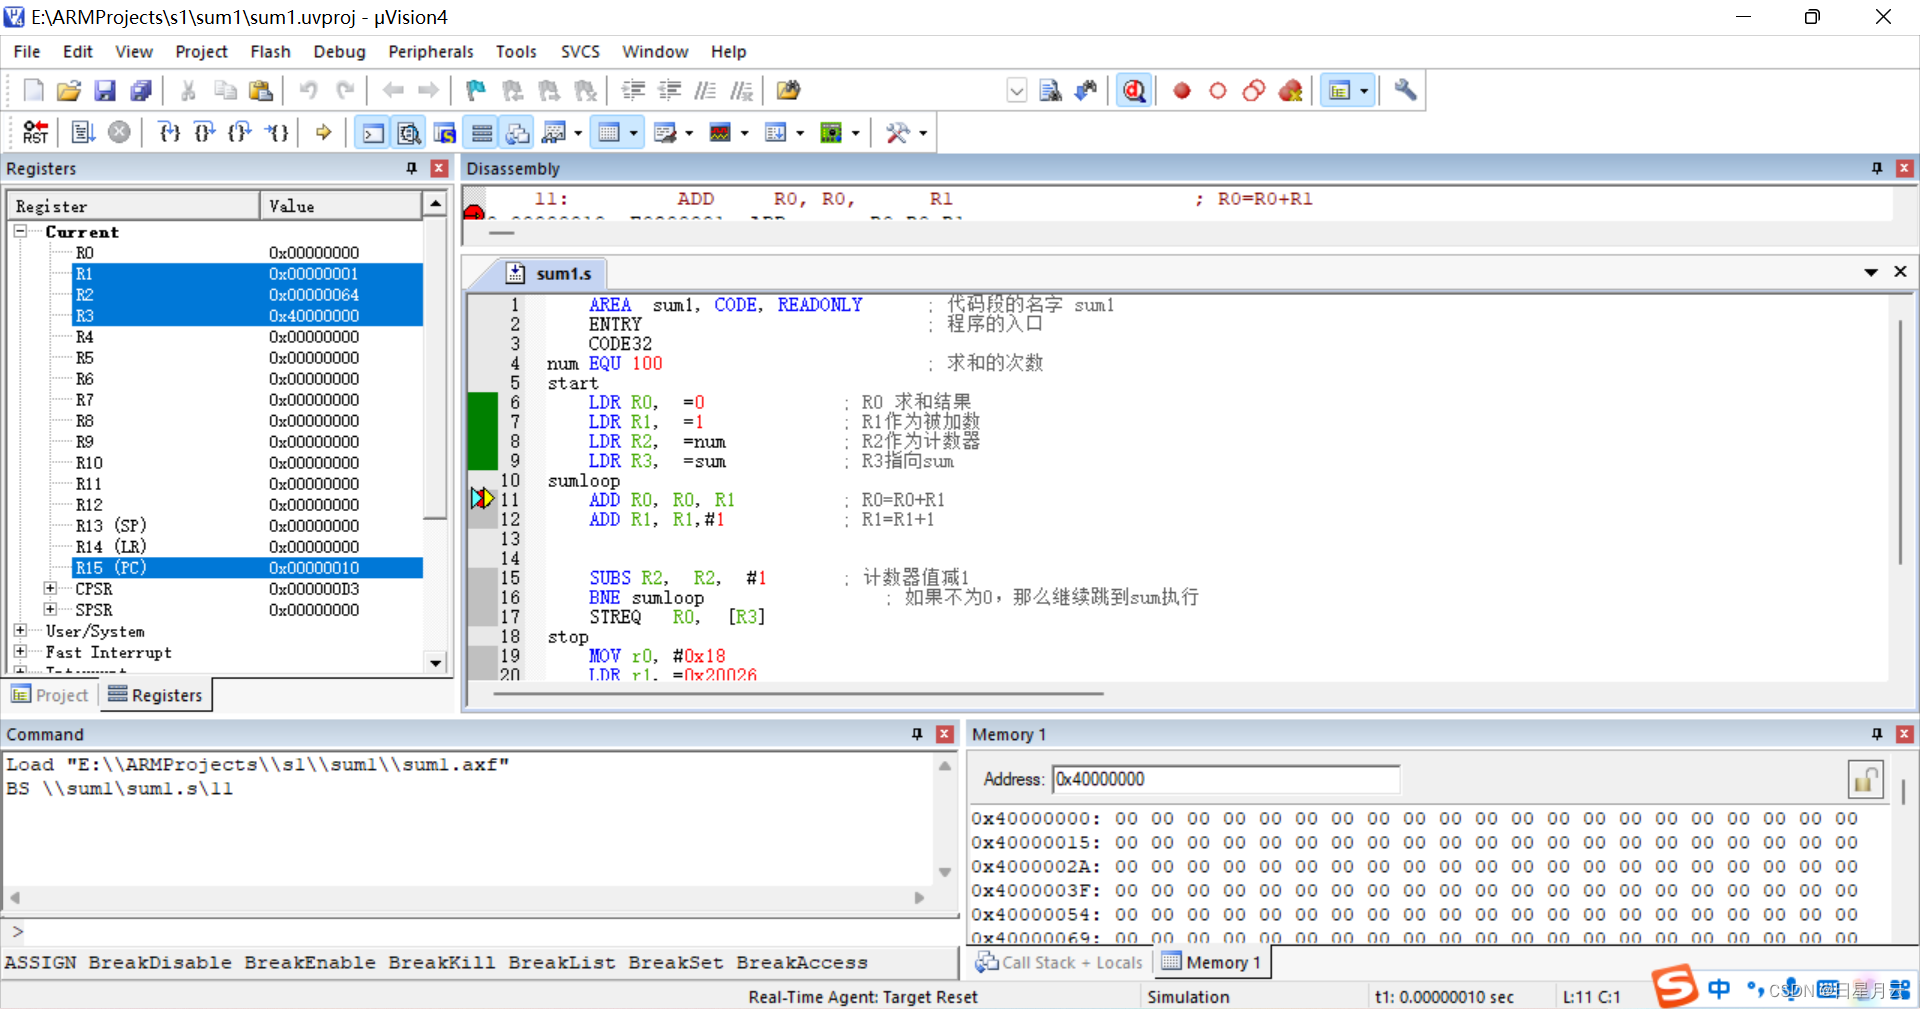Click the code editor horizontal scrollbar

pos(796,693)
